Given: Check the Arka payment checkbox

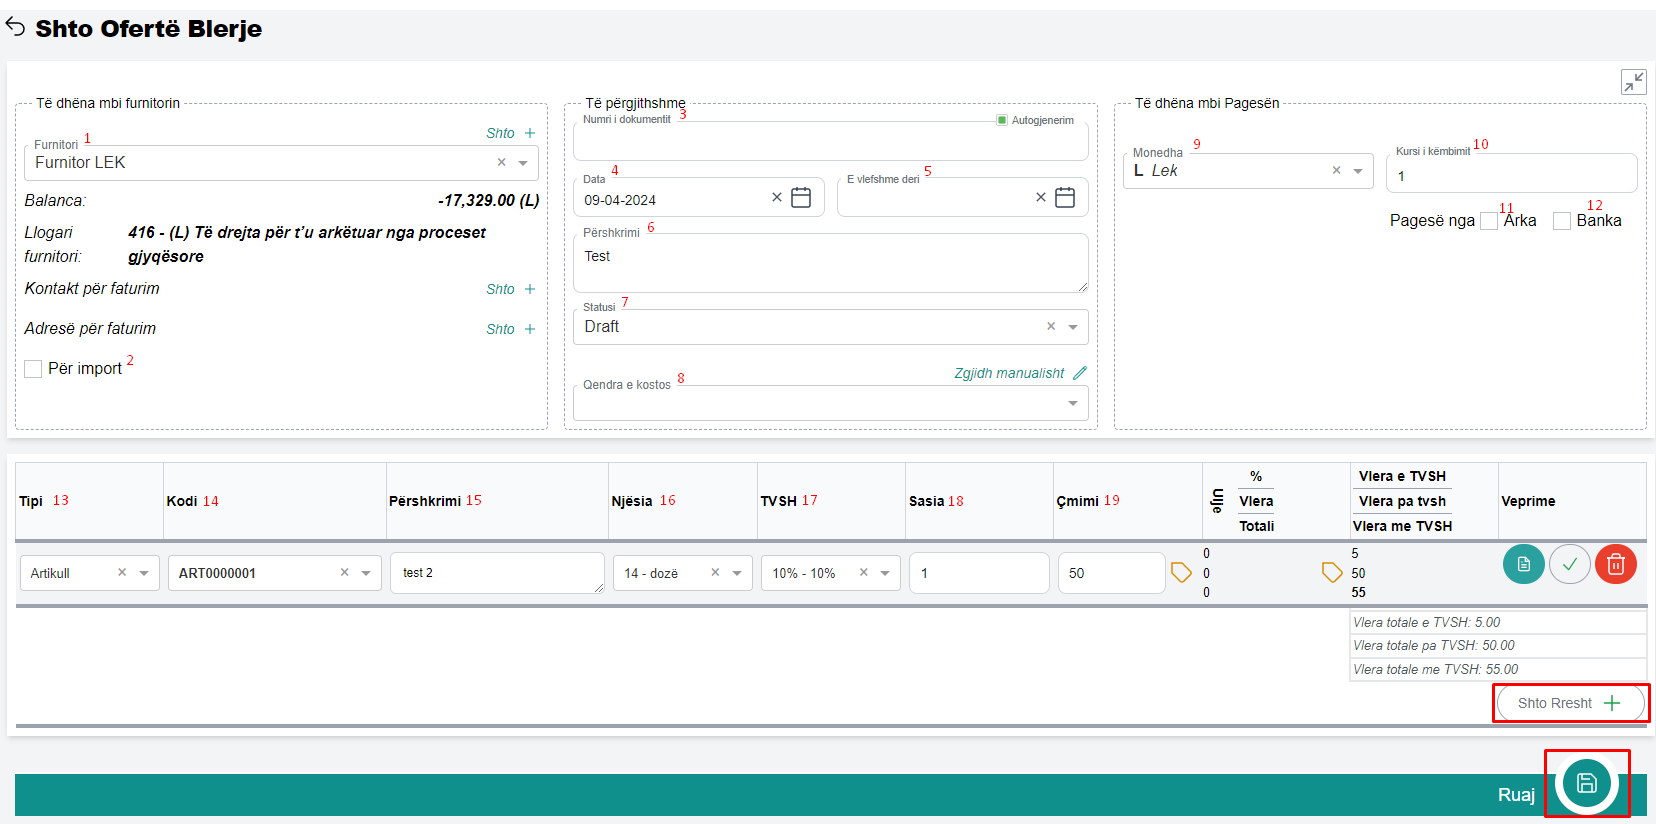Looking at the screenshot, I should coord(1489,221).
